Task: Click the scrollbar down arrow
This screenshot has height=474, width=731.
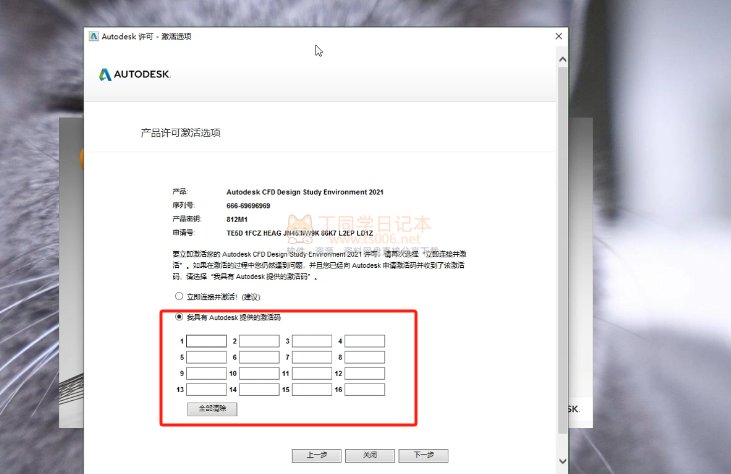Action: [563, 461]
